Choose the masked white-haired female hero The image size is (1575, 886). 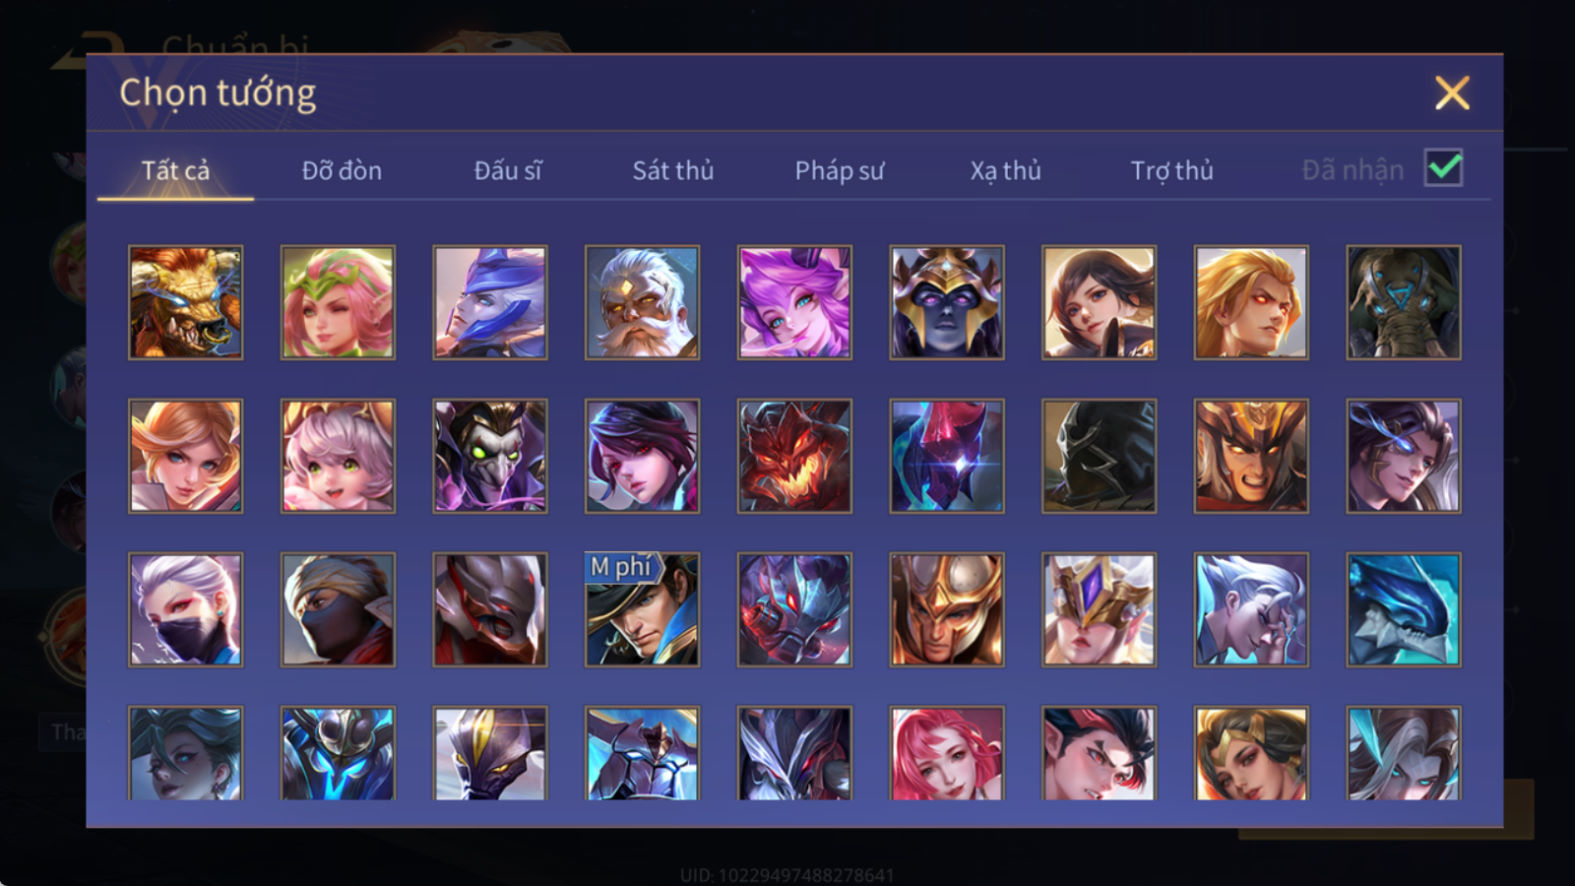point(185,609)
